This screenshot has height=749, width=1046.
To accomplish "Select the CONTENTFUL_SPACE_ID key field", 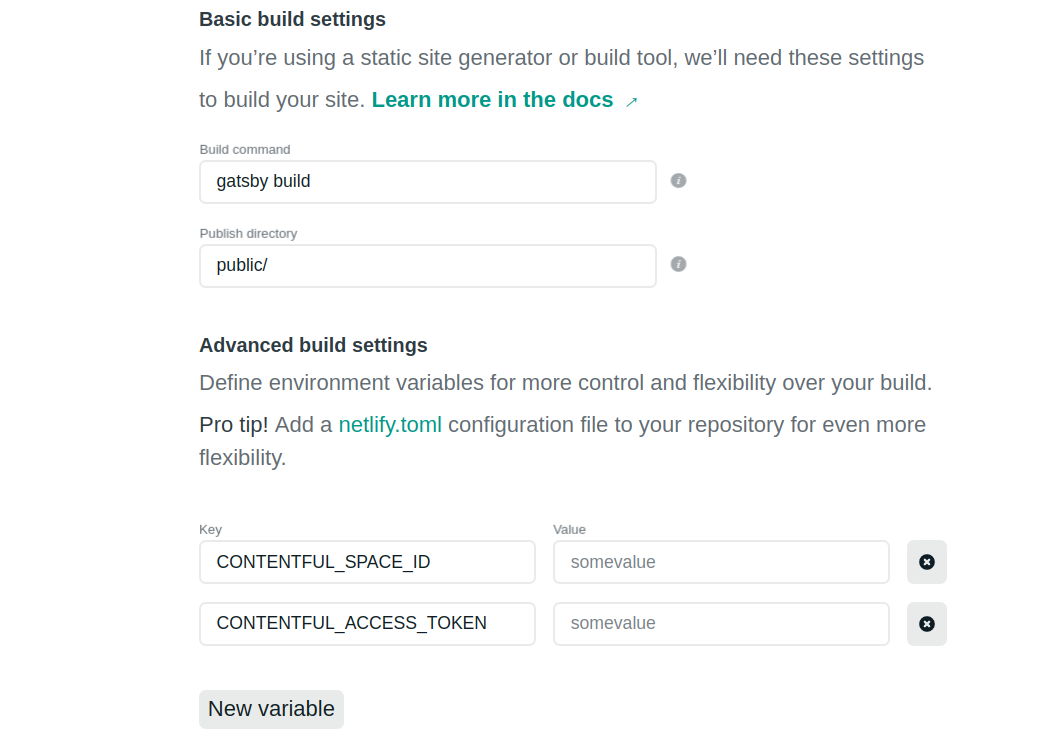I will click(x=367, y=562).
